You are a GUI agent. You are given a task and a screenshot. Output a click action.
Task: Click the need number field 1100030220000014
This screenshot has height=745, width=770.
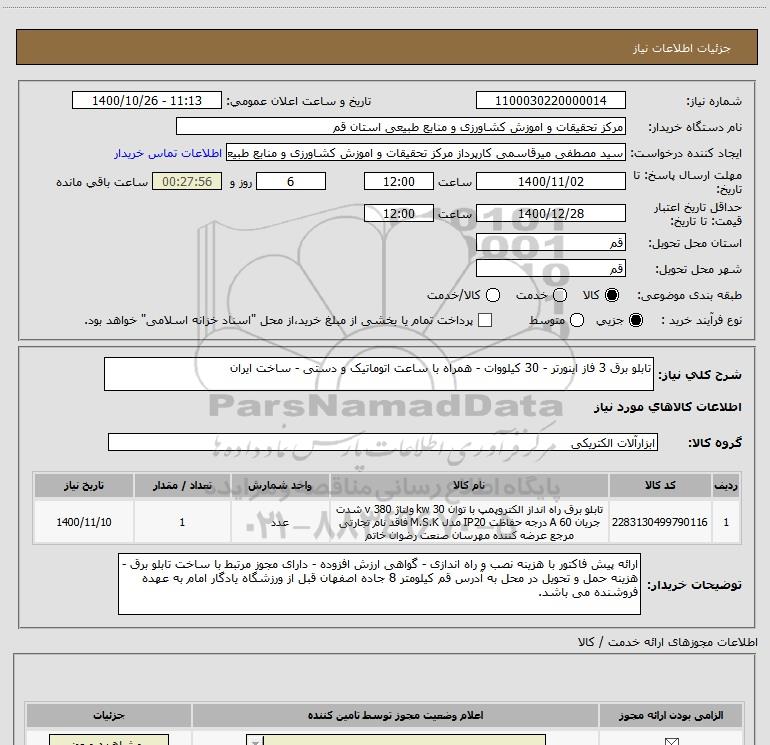550,101
